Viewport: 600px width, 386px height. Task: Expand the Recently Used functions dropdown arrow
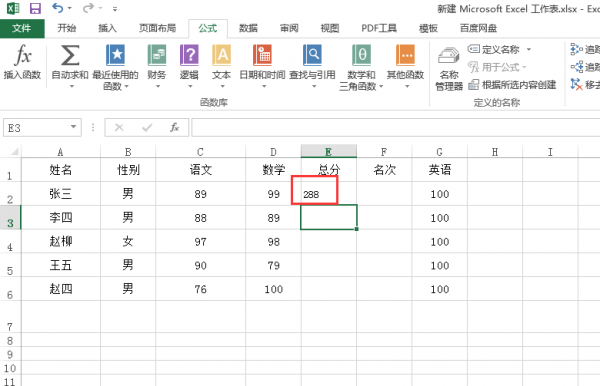click(x=126, y=87)
